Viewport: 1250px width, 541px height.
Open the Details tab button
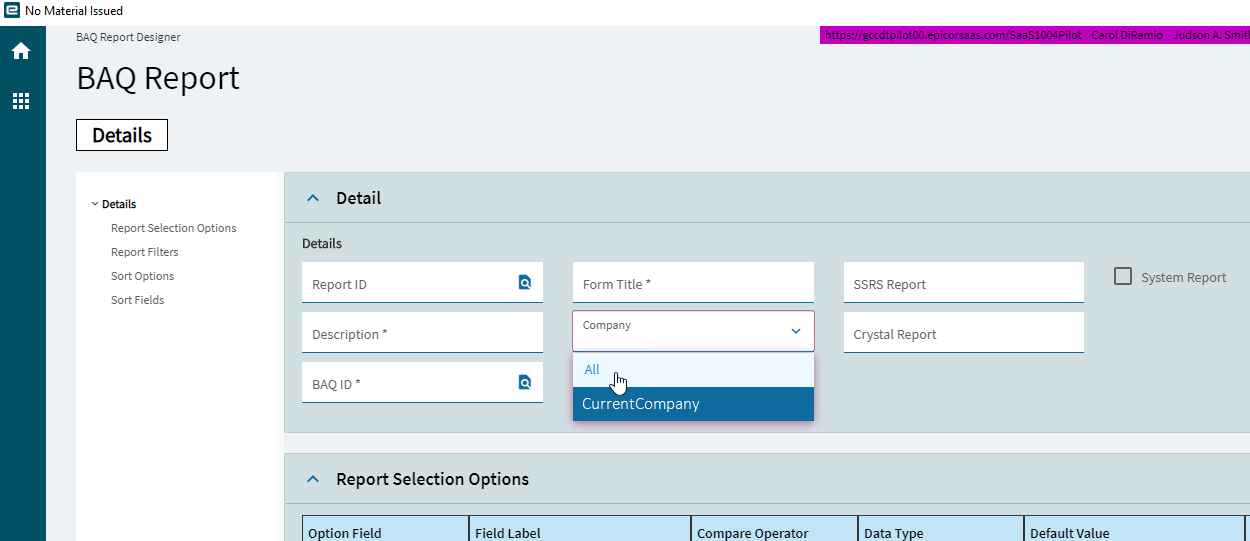[x=122, y=135]
